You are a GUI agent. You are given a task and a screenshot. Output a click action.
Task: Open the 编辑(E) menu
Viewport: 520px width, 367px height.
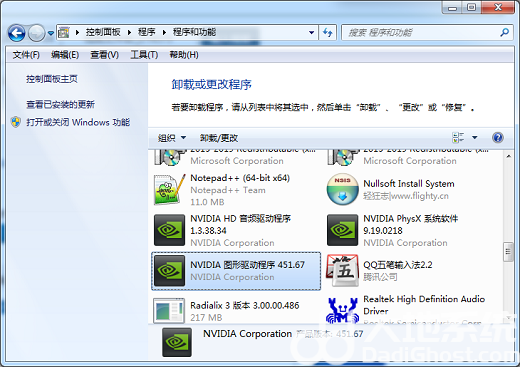(x=65, y=55)
